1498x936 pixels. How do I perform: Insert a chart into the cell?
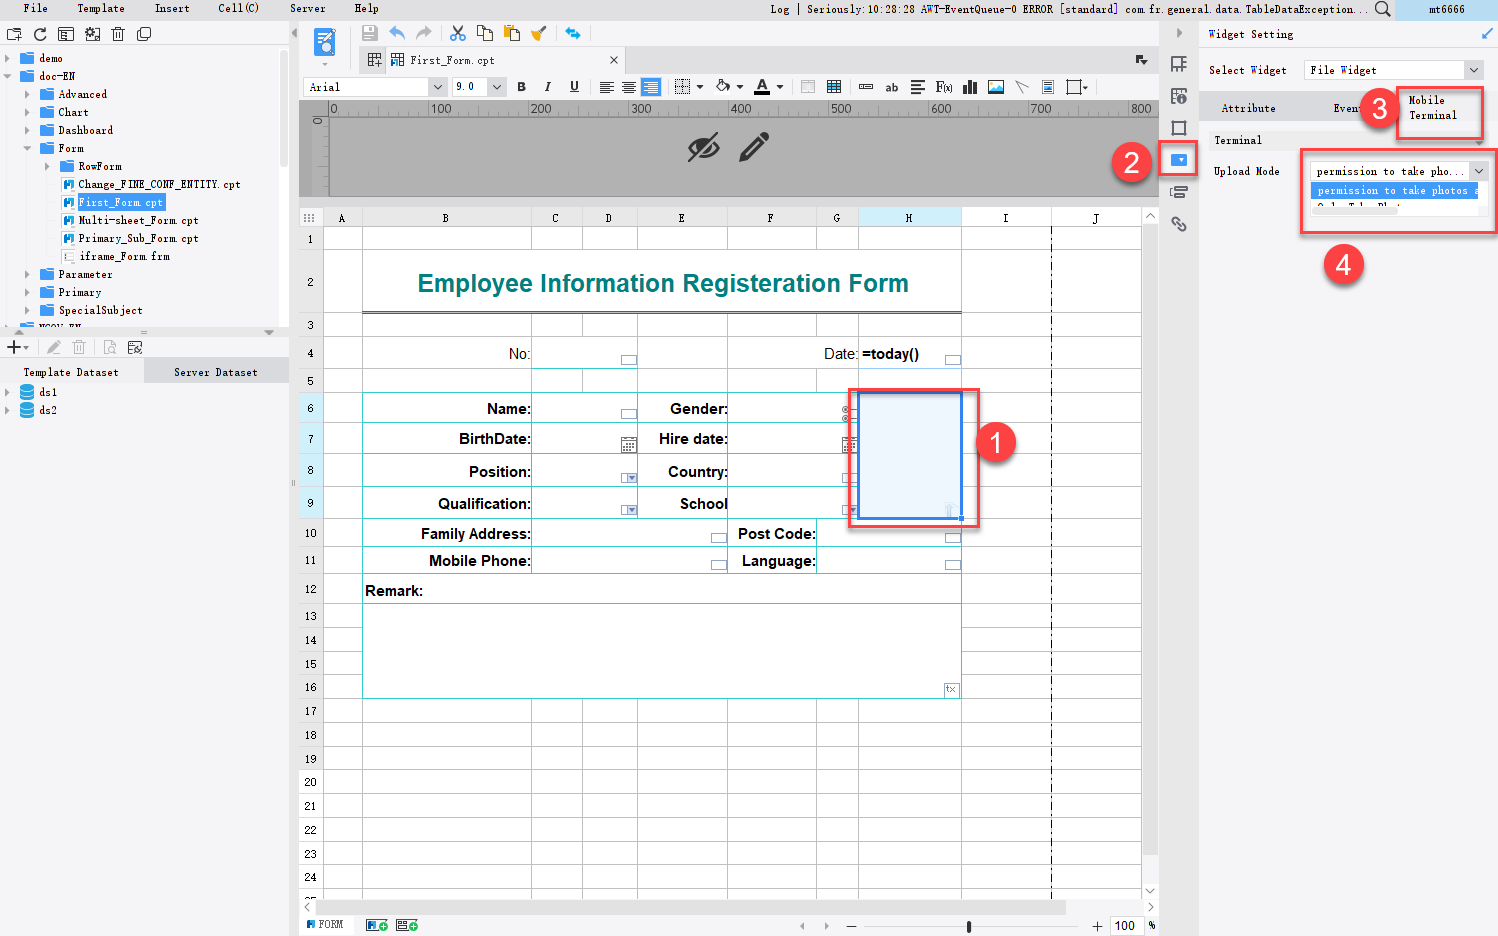coord(970,87)
